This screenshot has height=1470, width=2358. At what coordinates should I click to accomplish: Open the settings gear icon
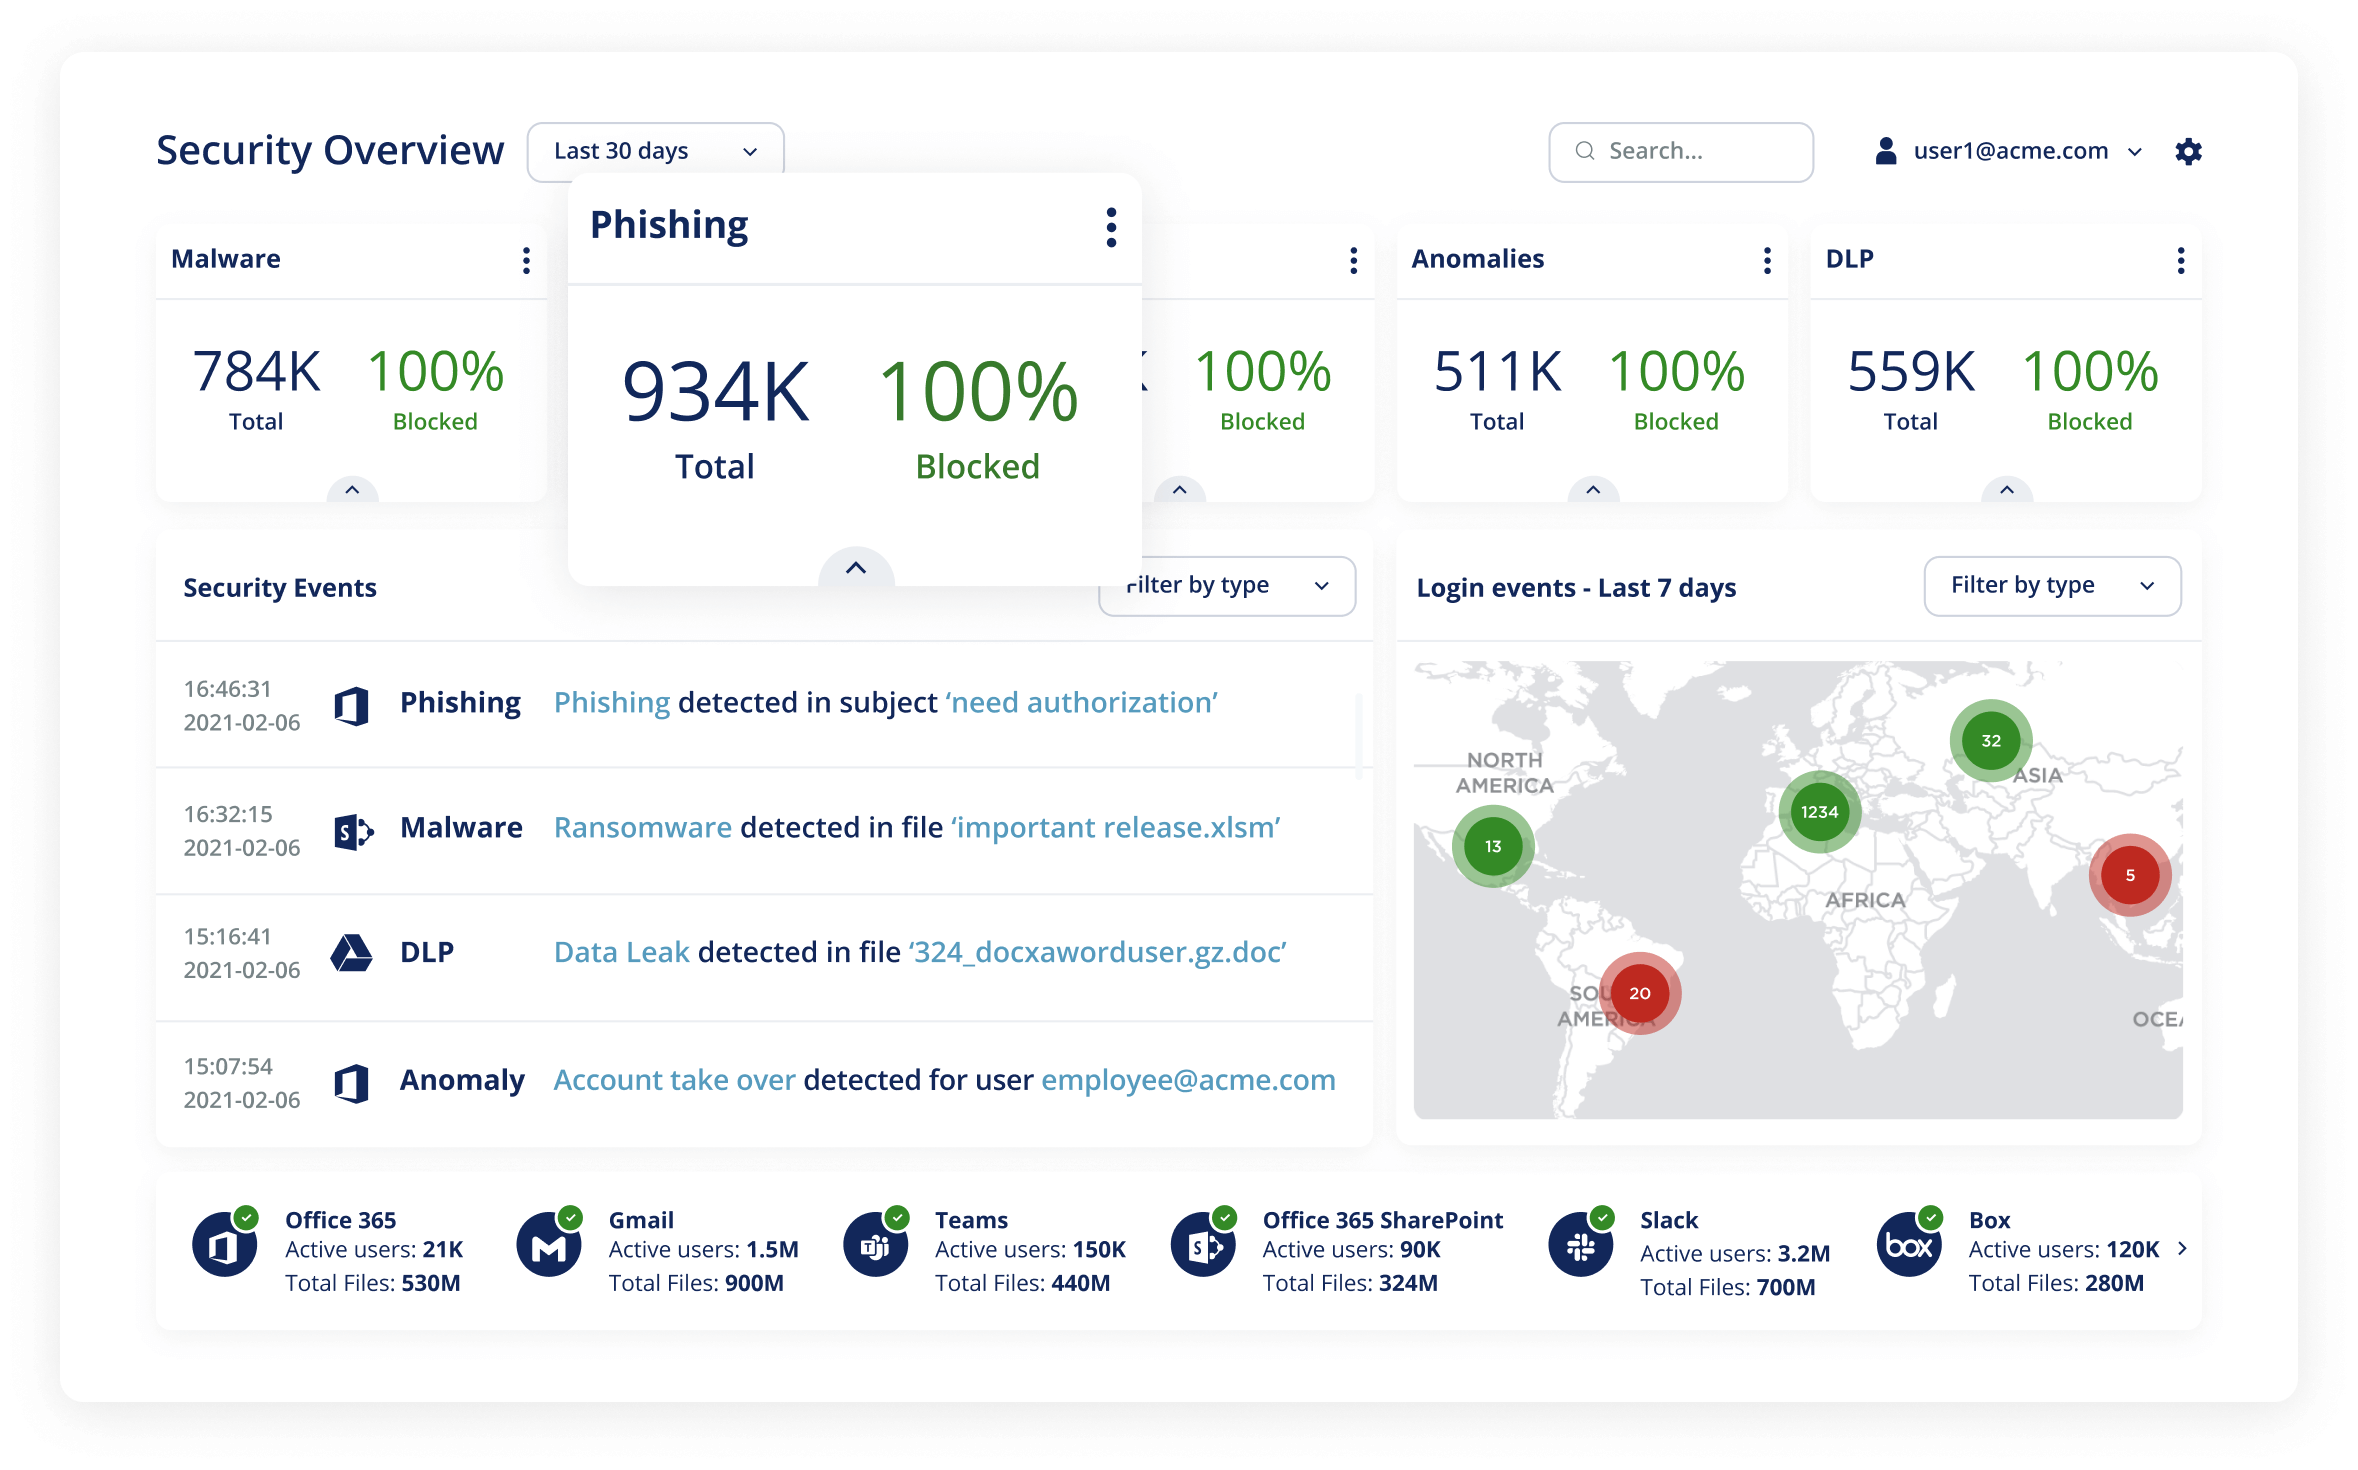click(2188, 152)
